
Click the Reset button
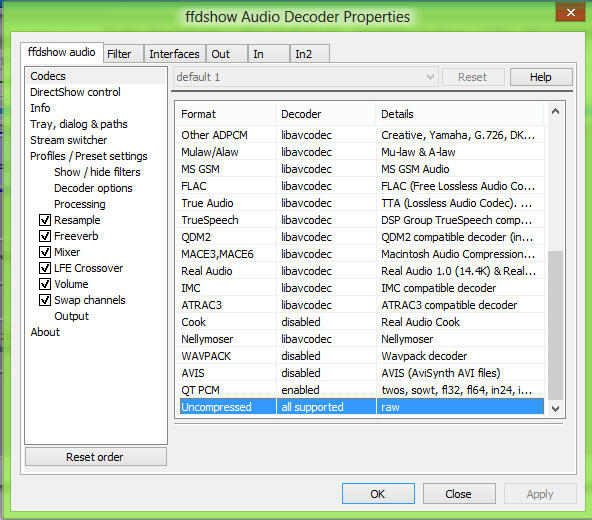coord(473,77)
